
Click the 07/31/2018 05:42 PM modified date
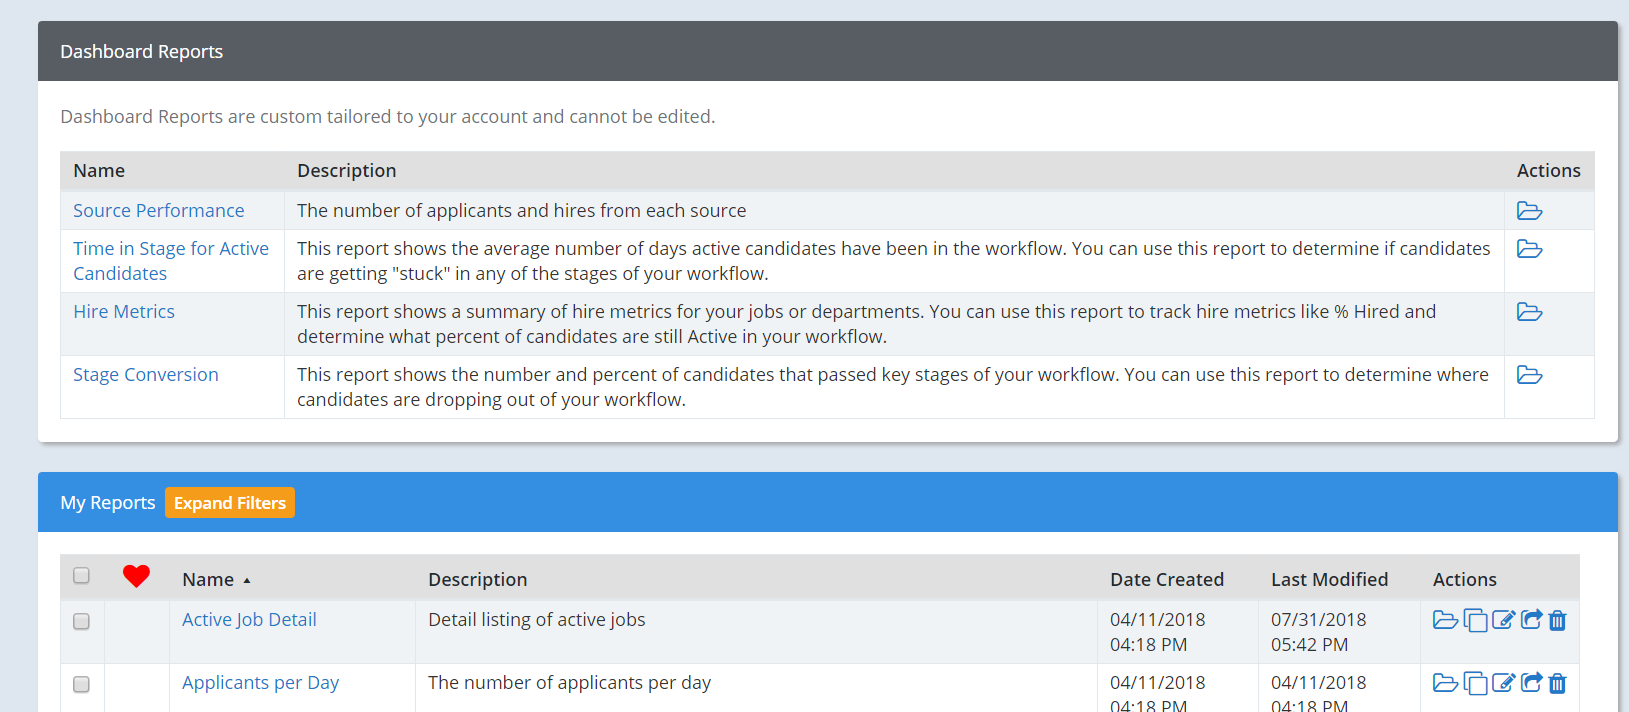[x=1319, y=632]
